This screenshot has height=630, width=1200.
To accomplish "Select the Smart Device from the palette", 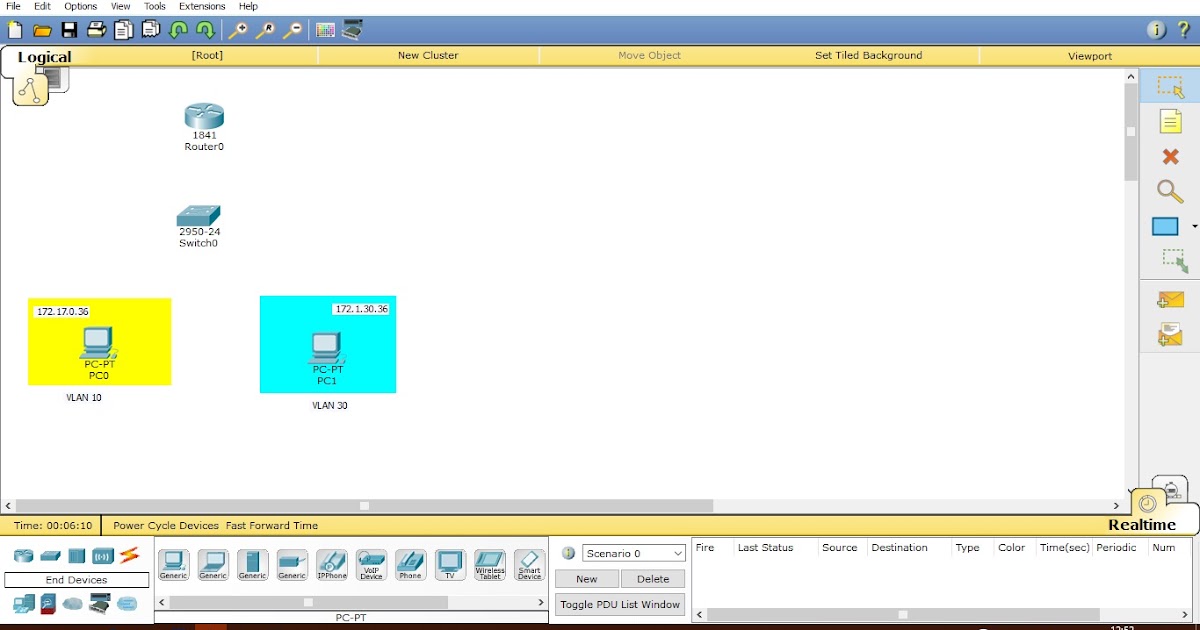I will click(x=529, y=563).
